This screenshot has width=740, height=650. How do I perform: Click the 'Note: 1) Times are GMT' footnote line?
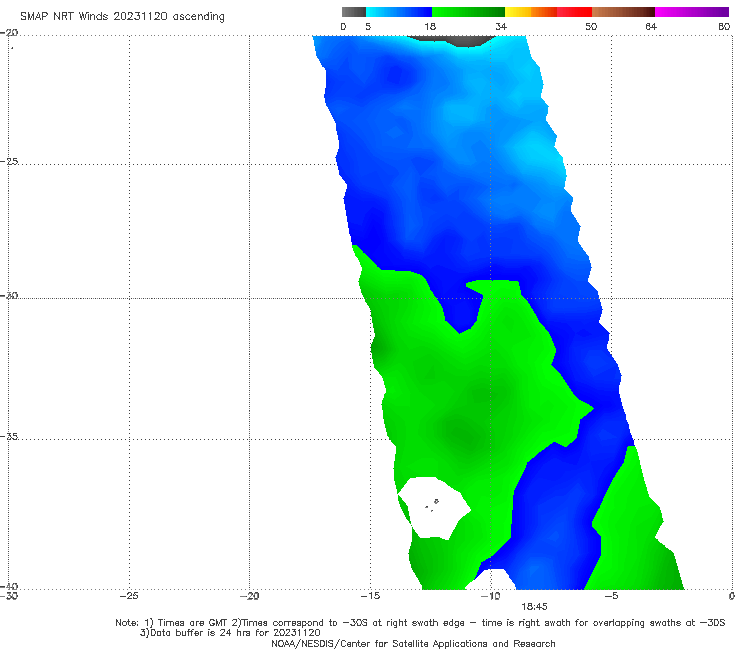coord(420,623)
